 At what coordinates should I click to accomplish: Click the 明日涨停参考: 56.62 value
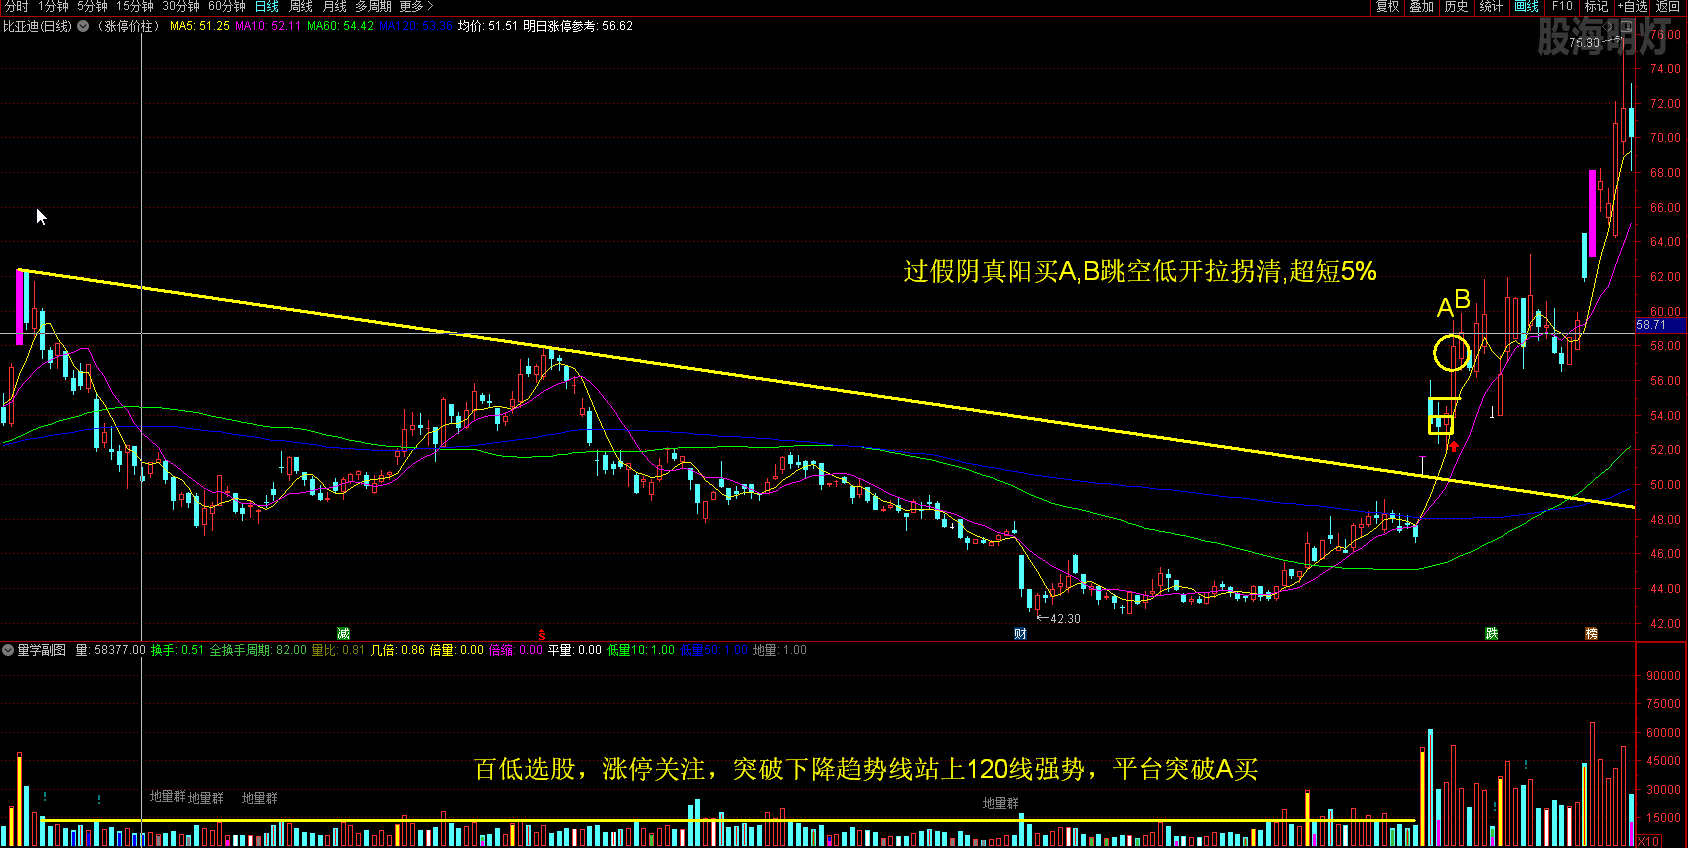coord(578,26)
